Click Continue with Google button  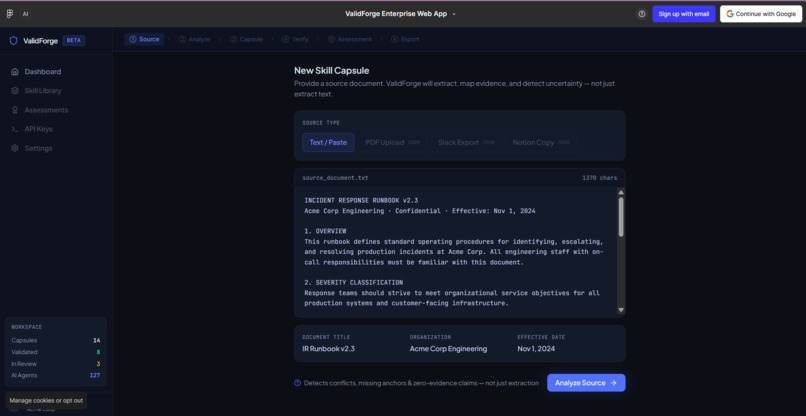761,14
